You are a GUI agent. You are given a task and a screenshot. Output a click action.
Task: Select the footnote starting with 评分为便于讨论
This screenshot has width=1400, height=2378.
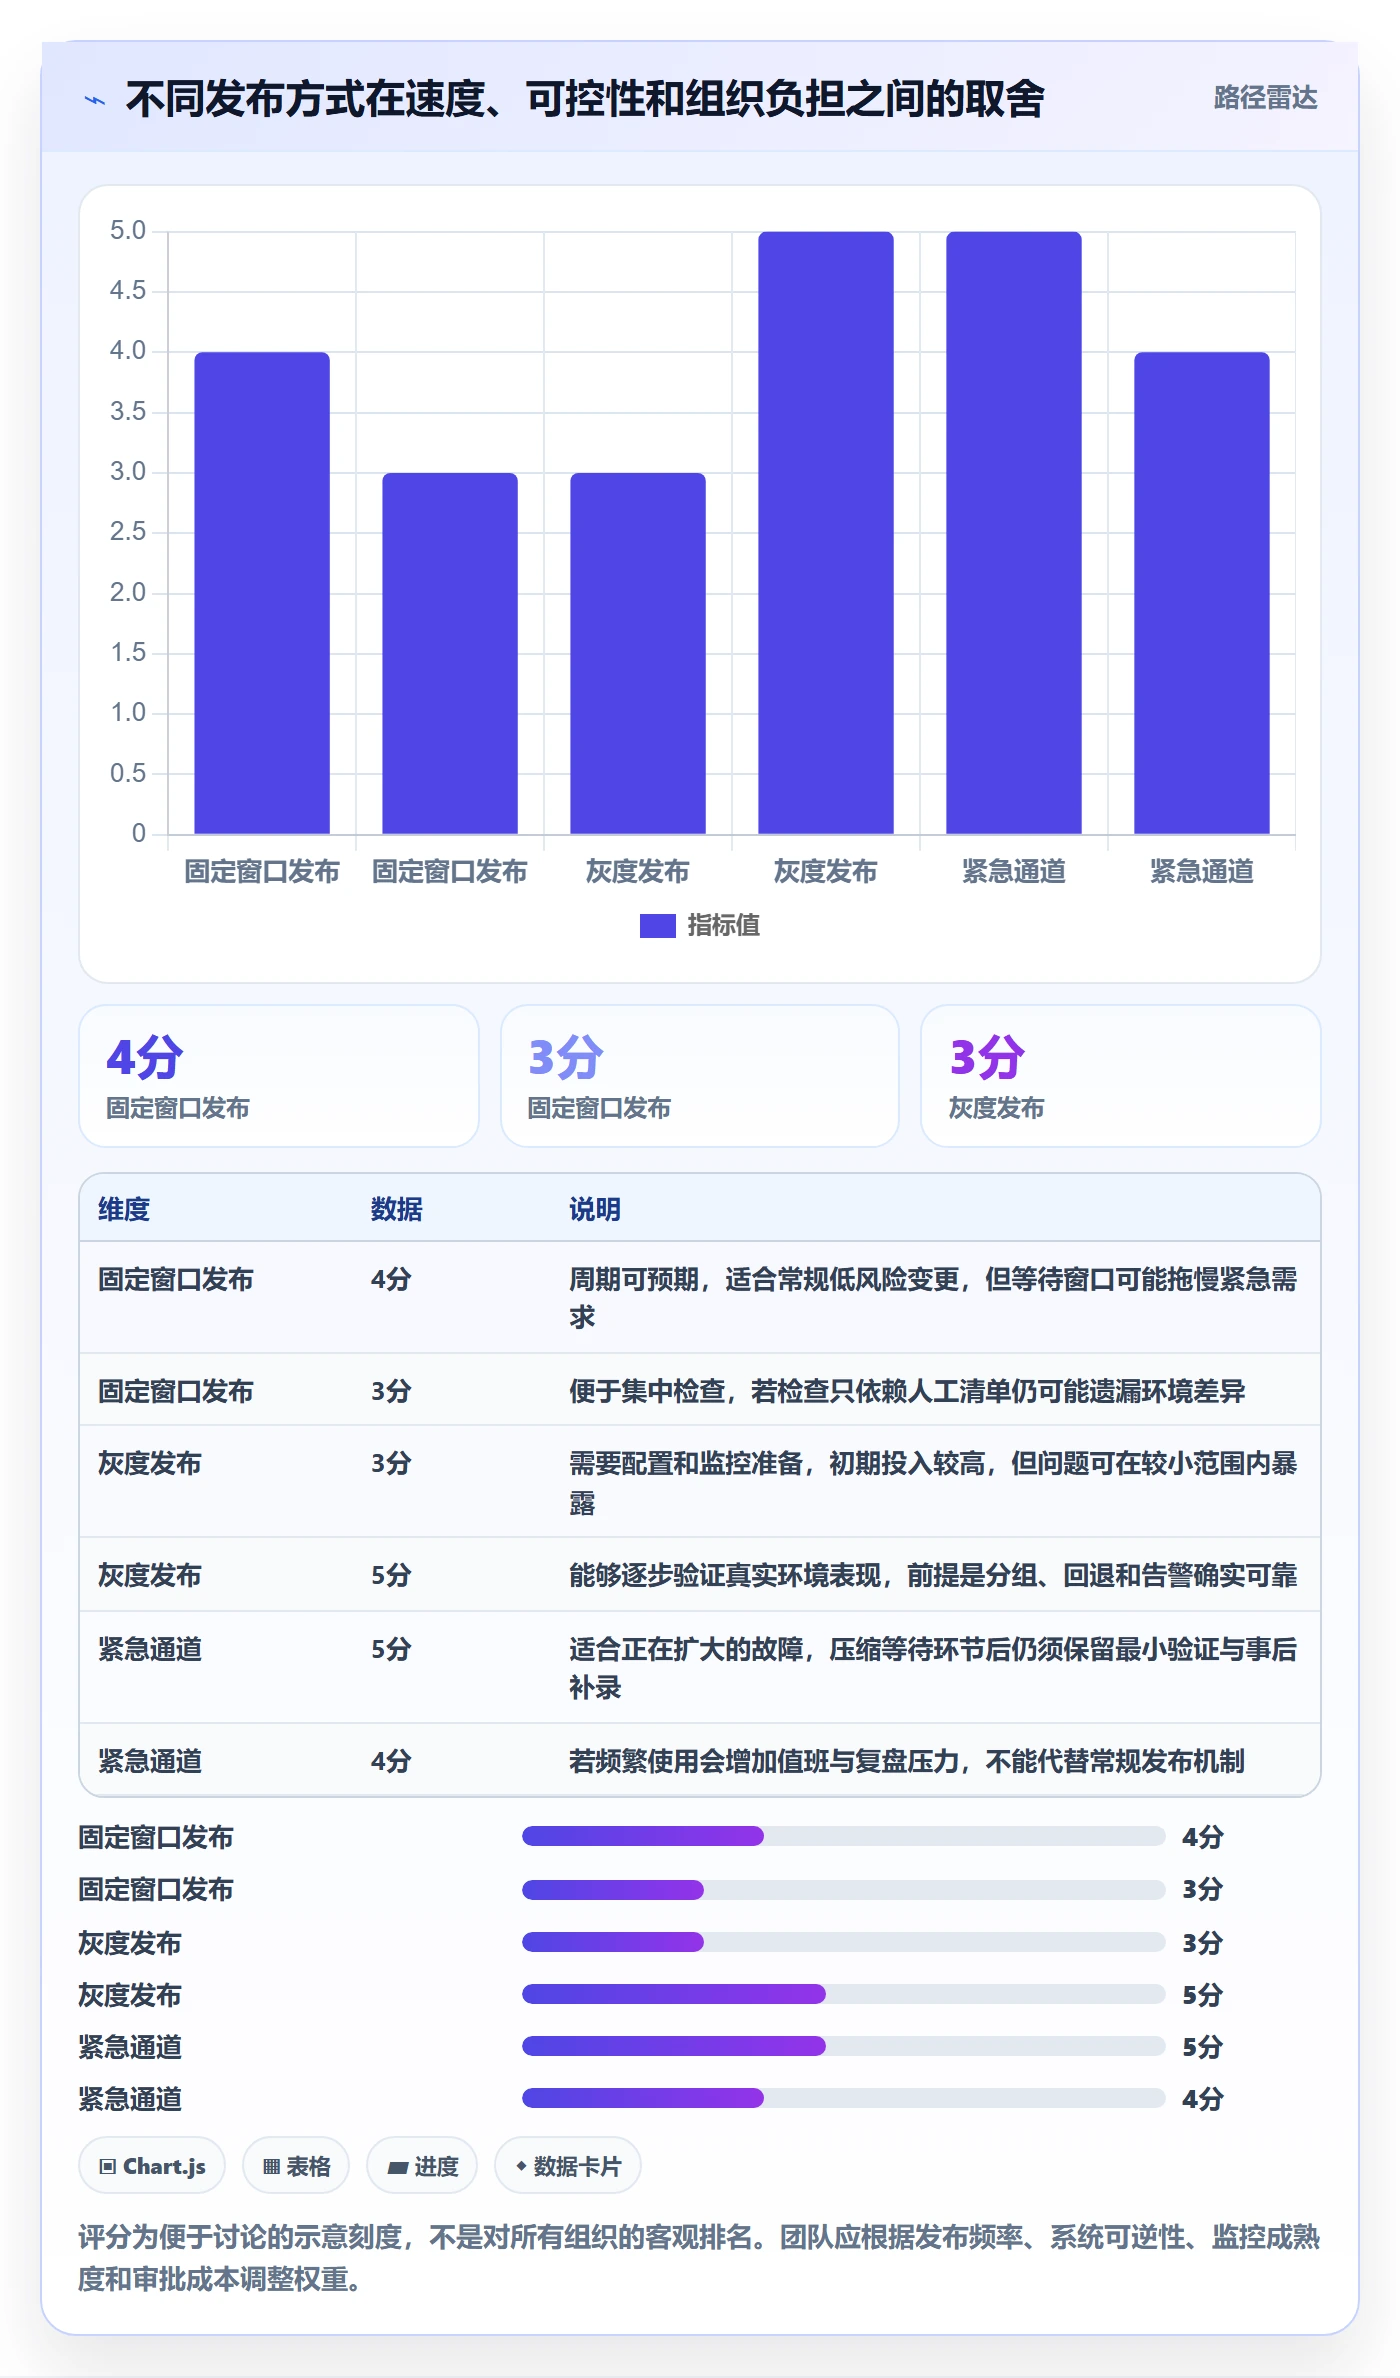[x=699, y=2258]
